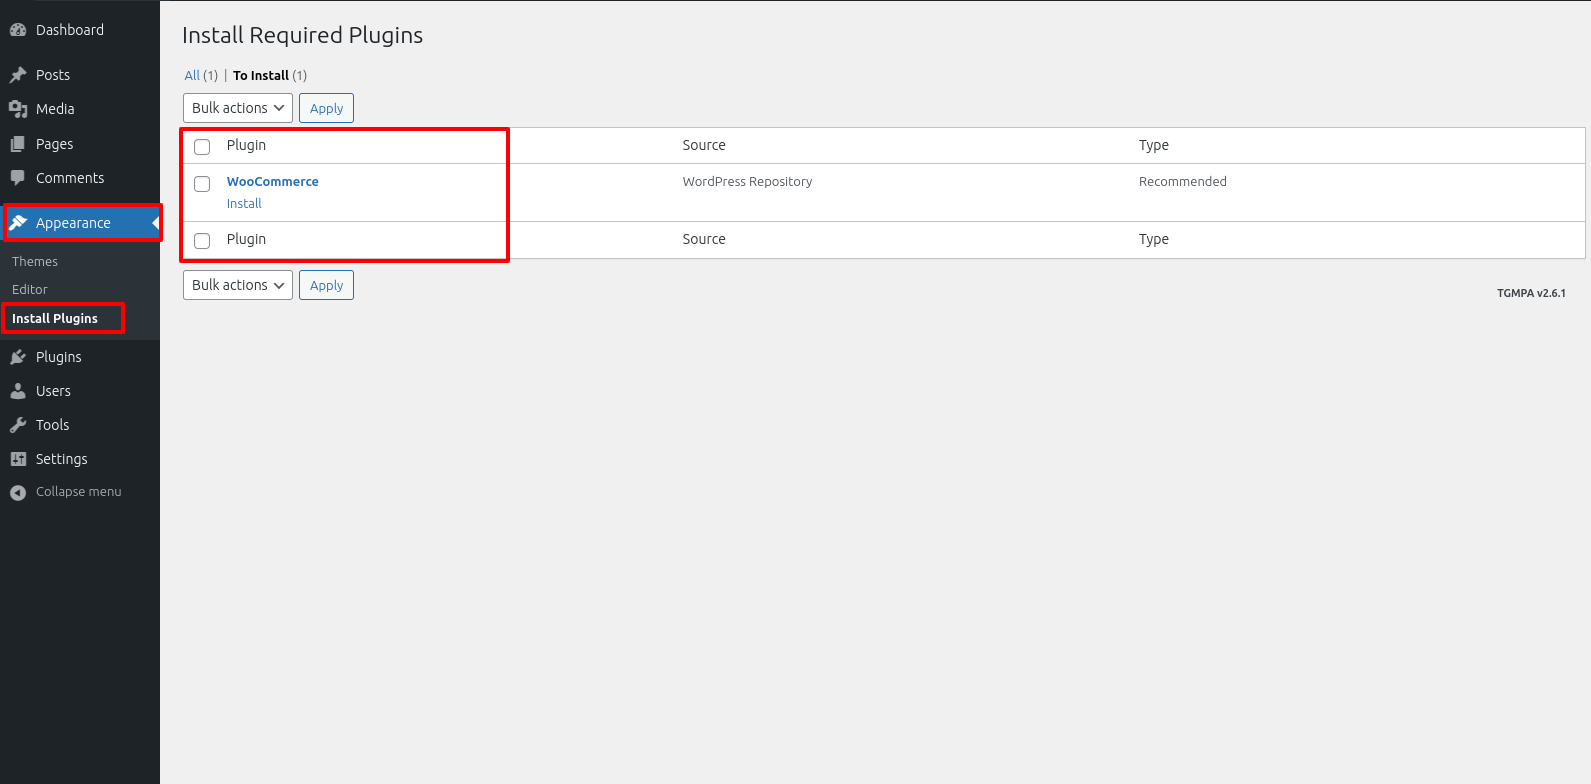Image resolution: width=1591 pixels, height=784 pixels.
Task: Tick the select-all checkbox in table header
Action: tap(202, 147)
